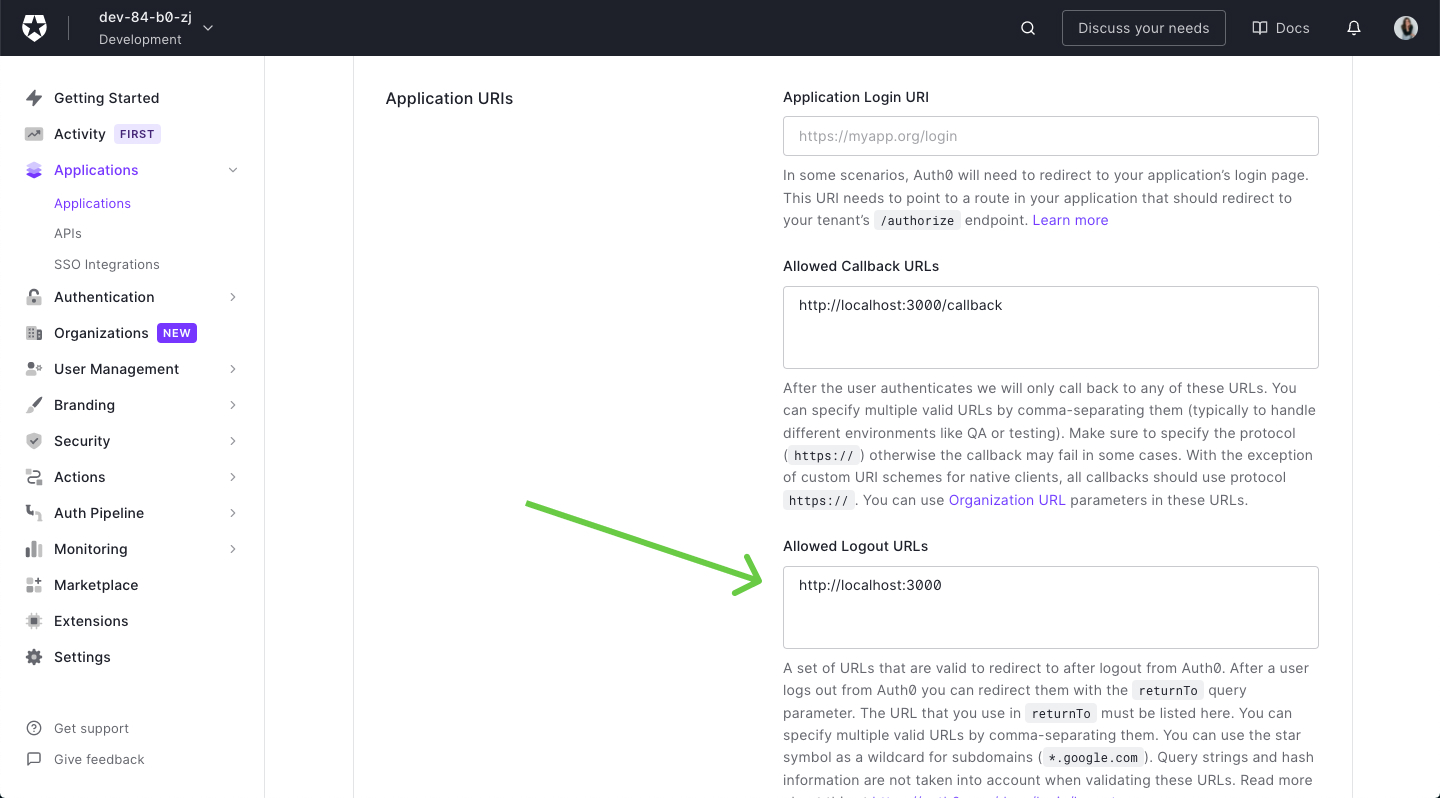Open the Monitoring bar-chart icon
Image resolution: width=1440 pixels, height=798 pixels.
pyautogui.click(x=33, y=548)
